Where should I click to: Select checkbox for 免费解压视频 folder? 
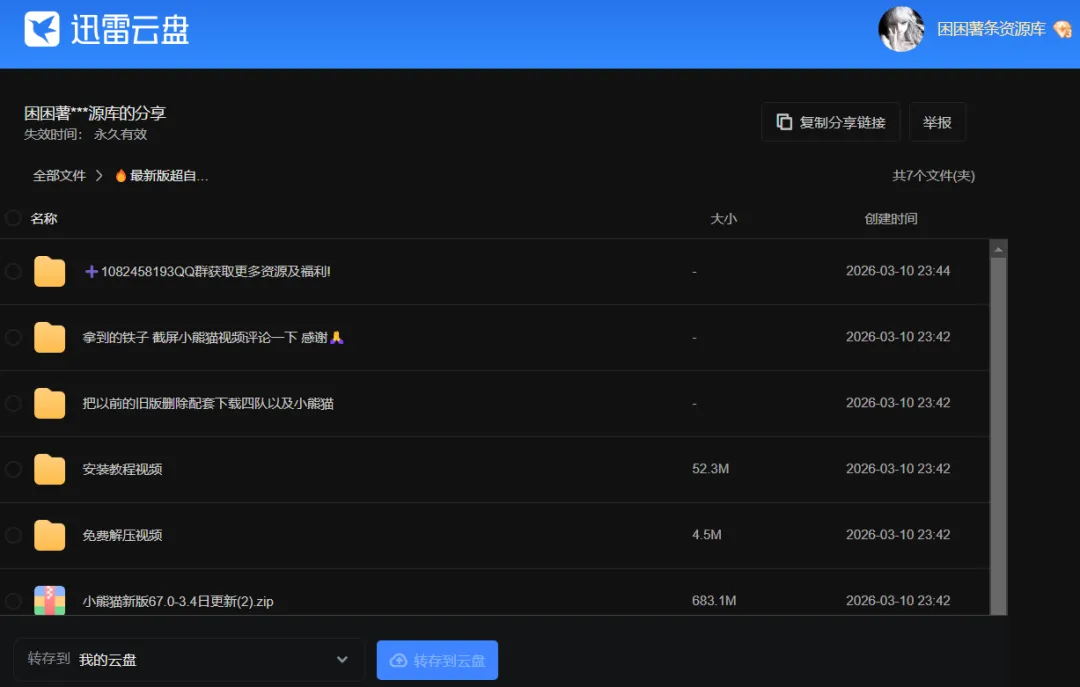[x=13, y=535]
